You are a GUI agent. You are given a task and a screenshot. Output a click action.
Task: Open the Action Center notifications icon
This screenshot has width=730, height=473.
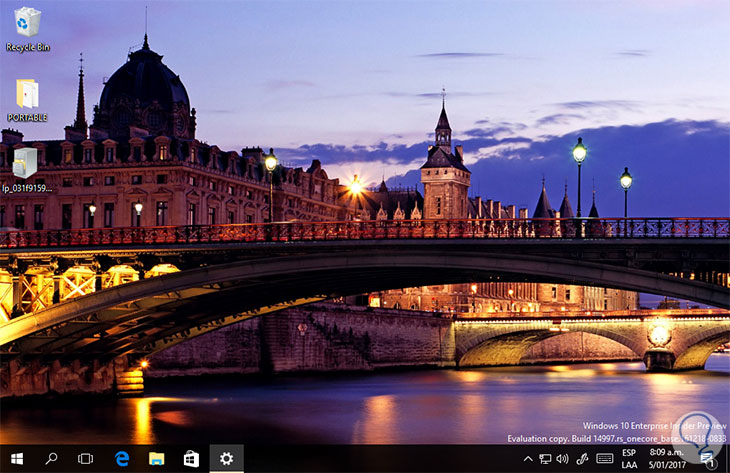pos(707,459)
